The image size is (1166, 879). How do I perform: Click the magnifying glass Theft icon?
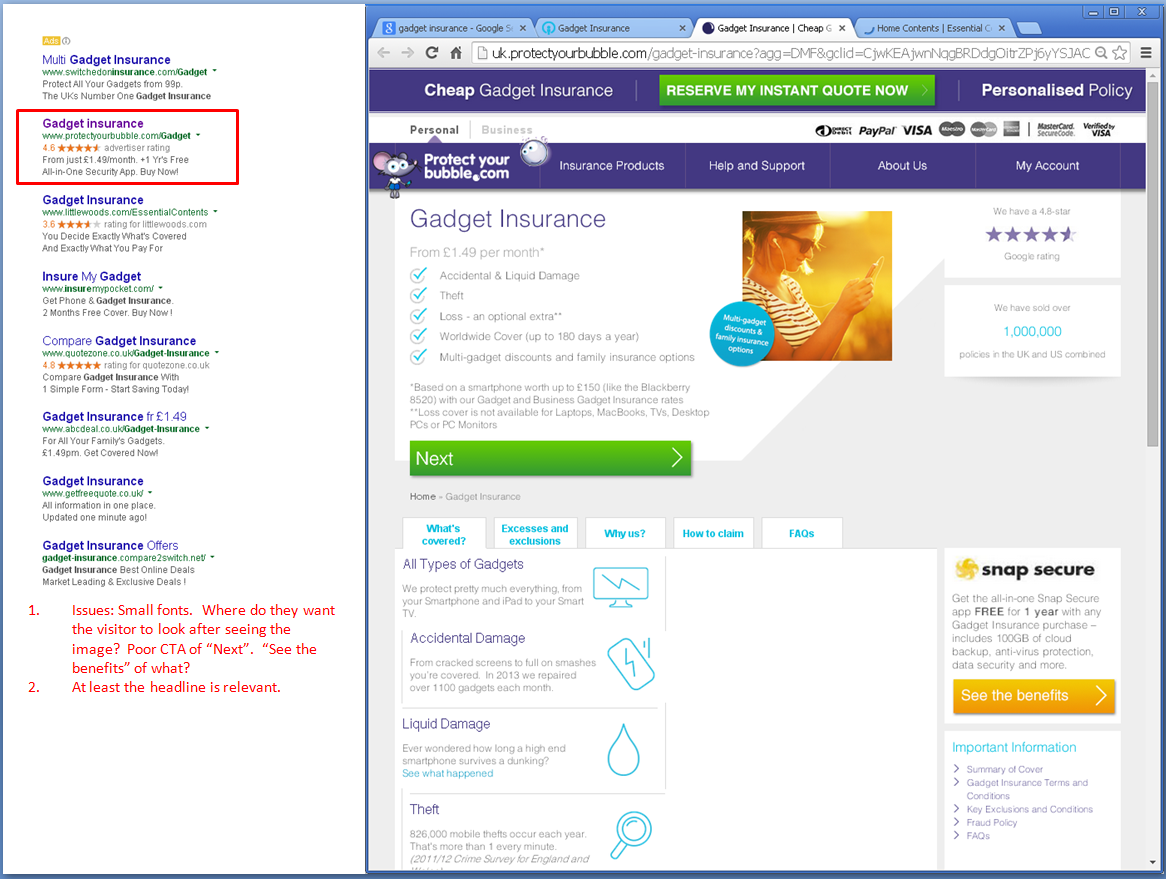pyautogui.click(x=631, y=834)
